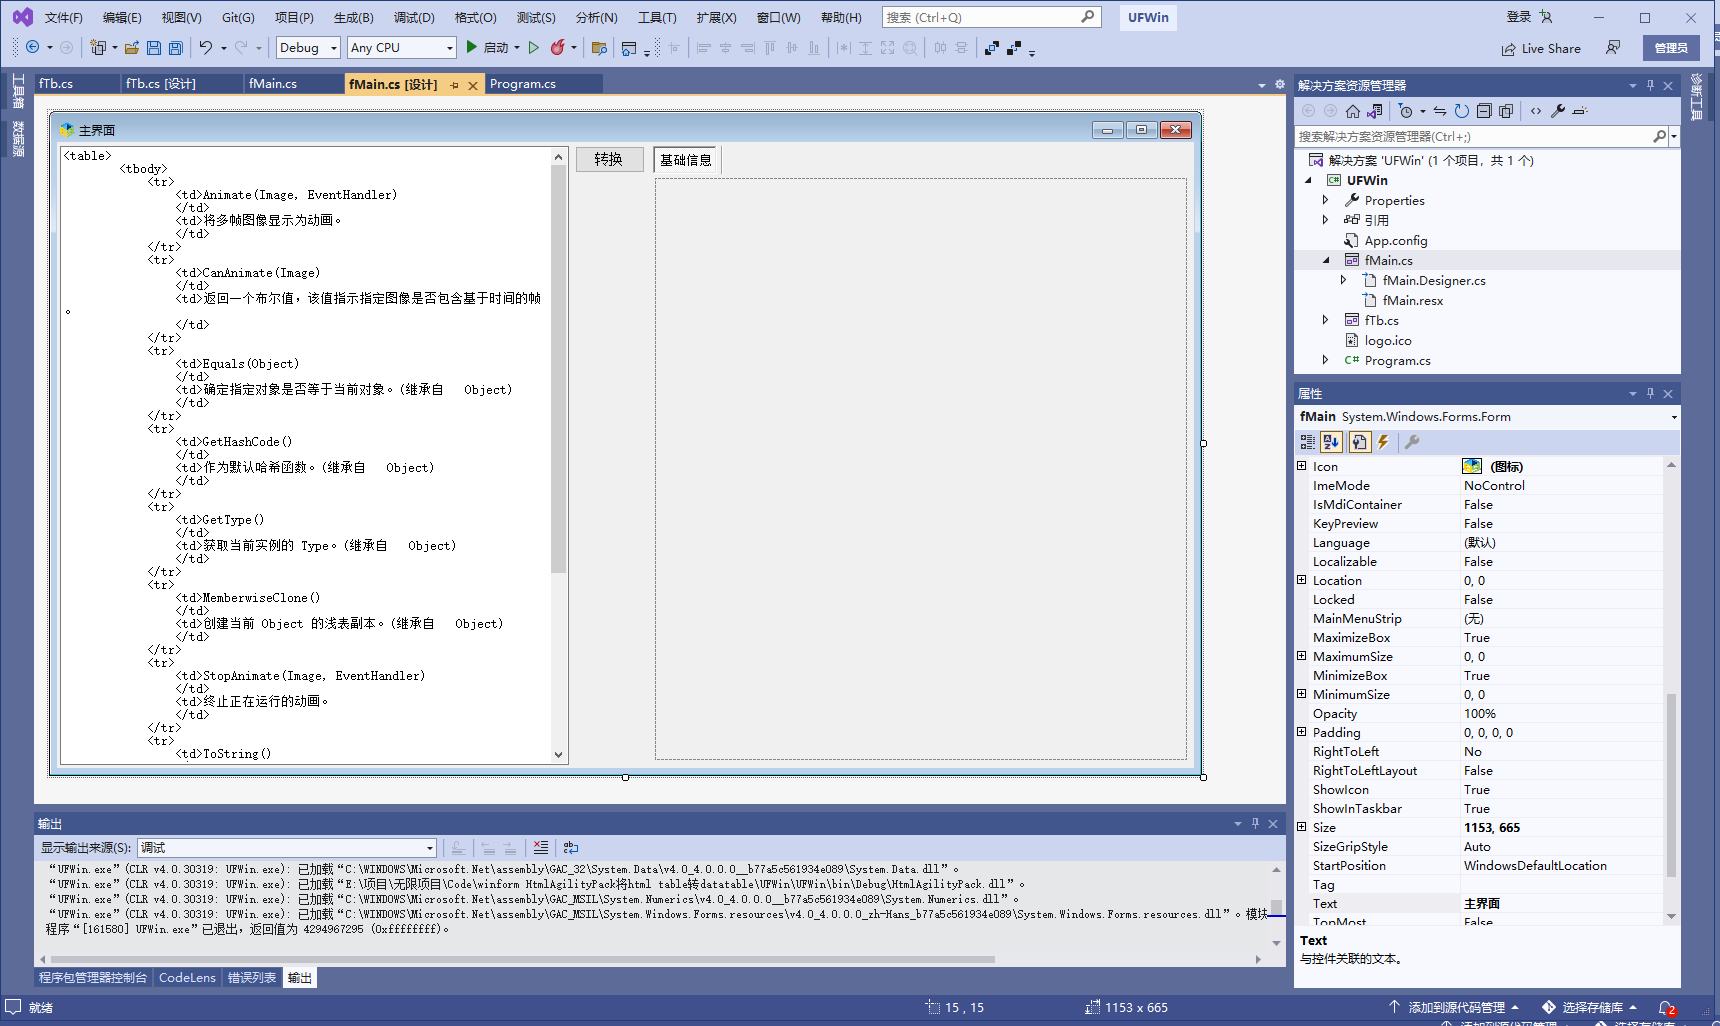Clear all output with the clear icon
Viewport: 1720px width, 1026px height.
[541, 847]
